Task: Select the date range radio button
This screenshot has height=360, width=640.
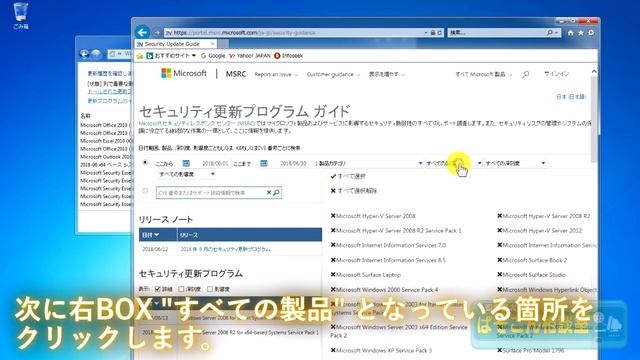Action: (x=145, y=162)
